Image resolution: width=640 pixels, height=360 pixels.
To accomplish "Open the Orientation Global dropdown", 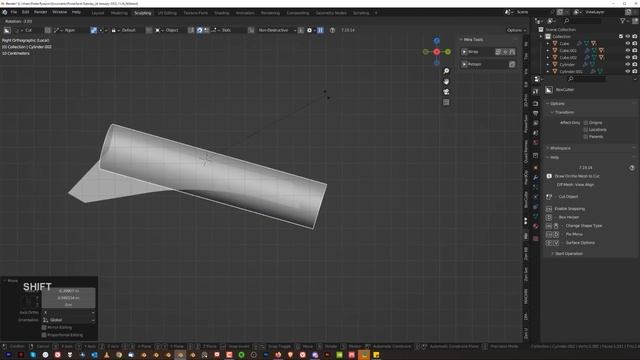I will point(69,320).
